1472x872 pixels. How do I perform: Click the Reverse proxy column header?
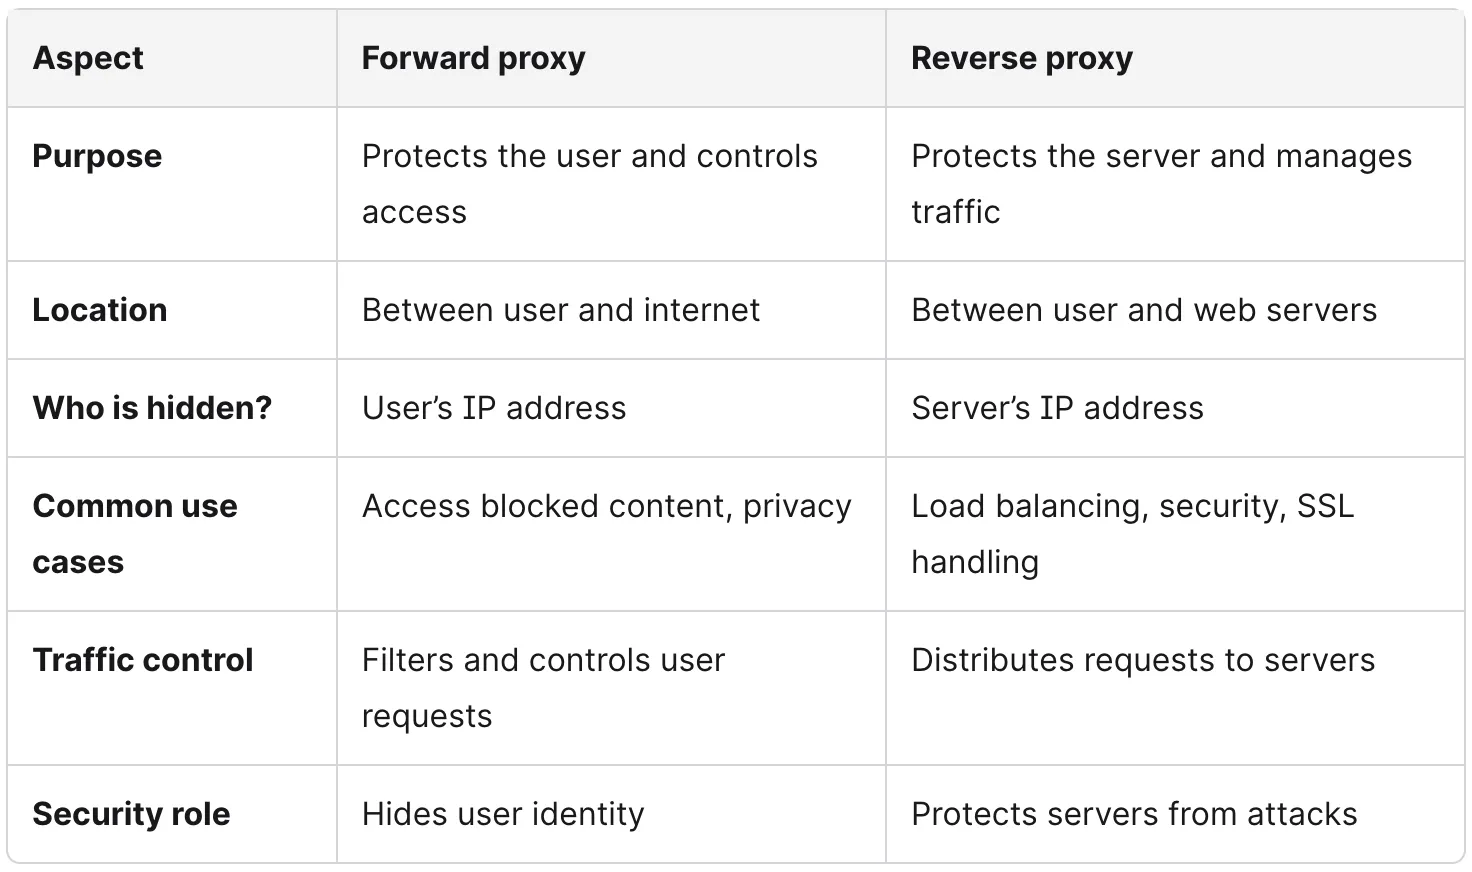pyautogui.click(x=1021, y=58)
